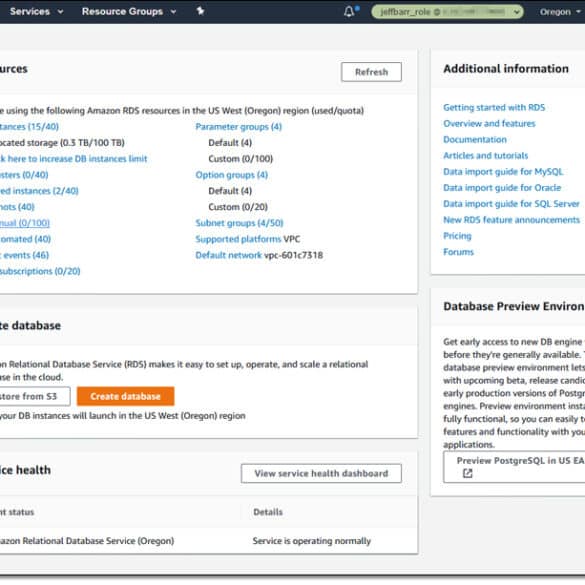Open the notifications bell icon
585x585 pixels.
[x=350, y=11]
